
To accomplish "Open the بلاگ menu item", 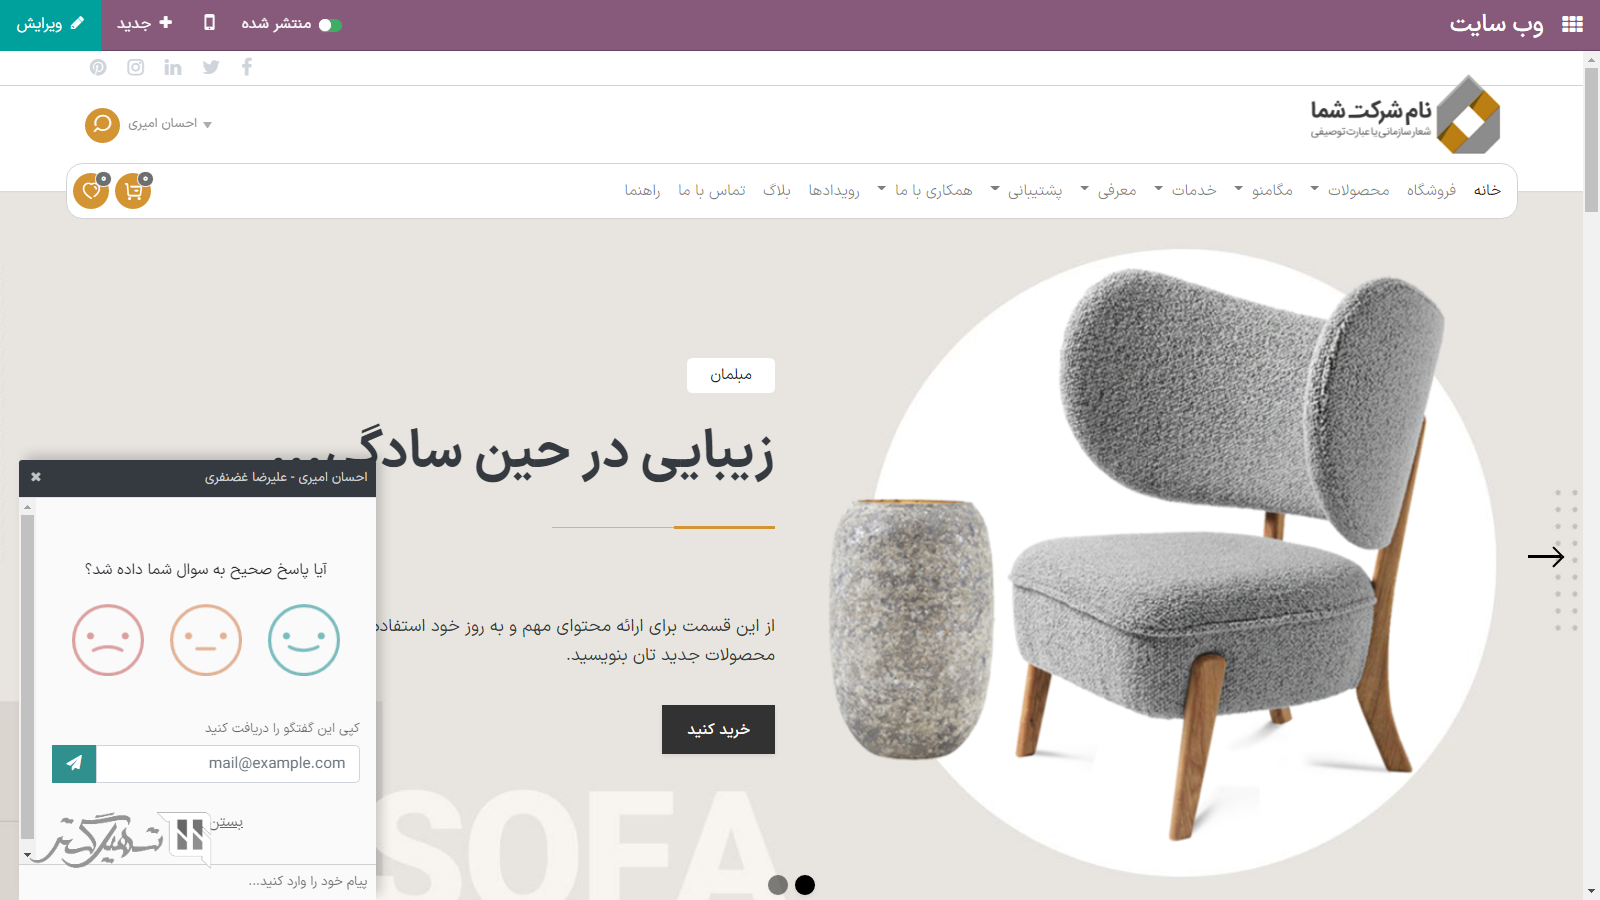I will point(777,190).
